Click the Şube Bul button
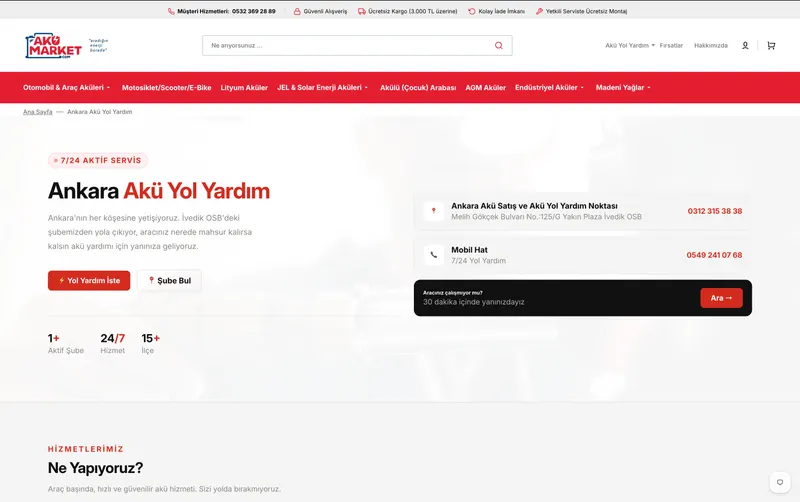The image size is (800, 502). pos(169,281)
